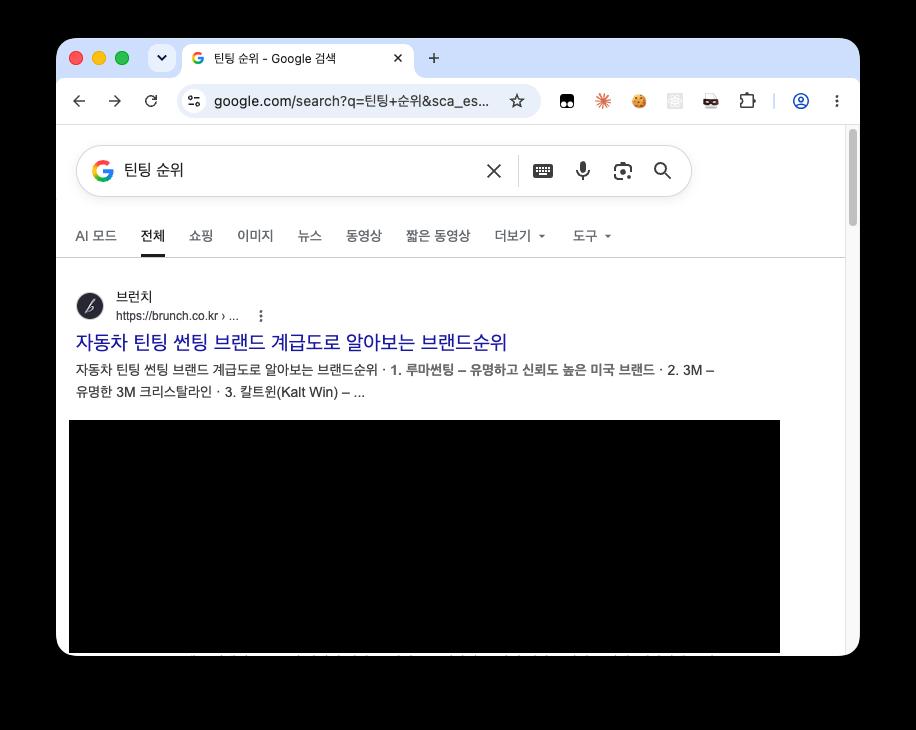Switch to the 짧은 동영상 tab

(x=438, y=236)
